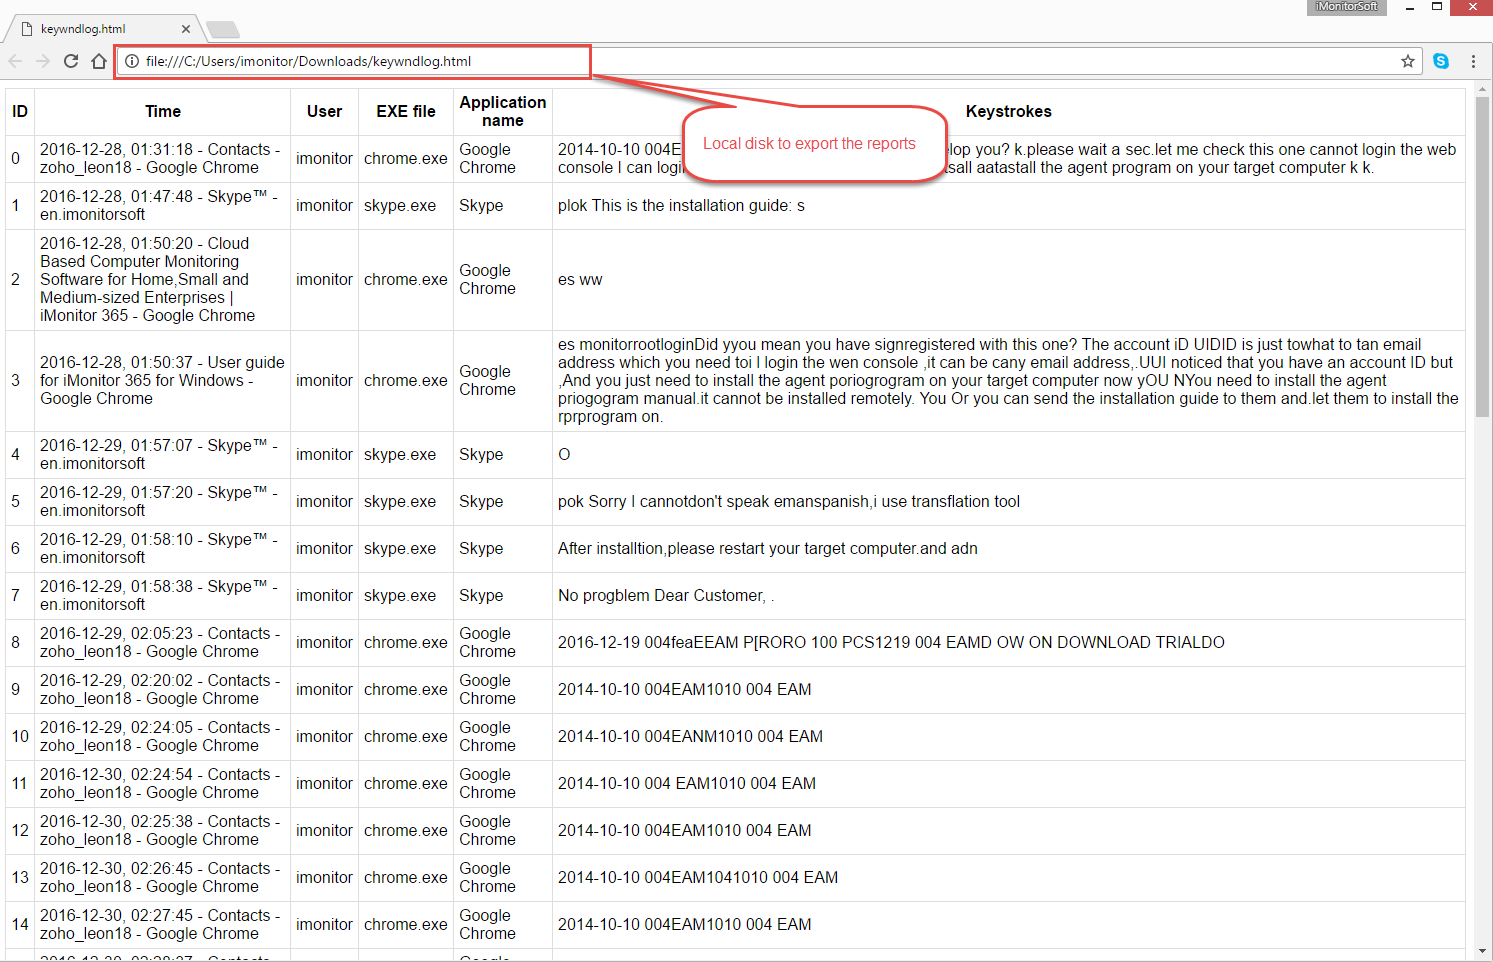Screen dimensions: 1493x962
Task: Click the browser Back arrow
Action: click(15, 61)
